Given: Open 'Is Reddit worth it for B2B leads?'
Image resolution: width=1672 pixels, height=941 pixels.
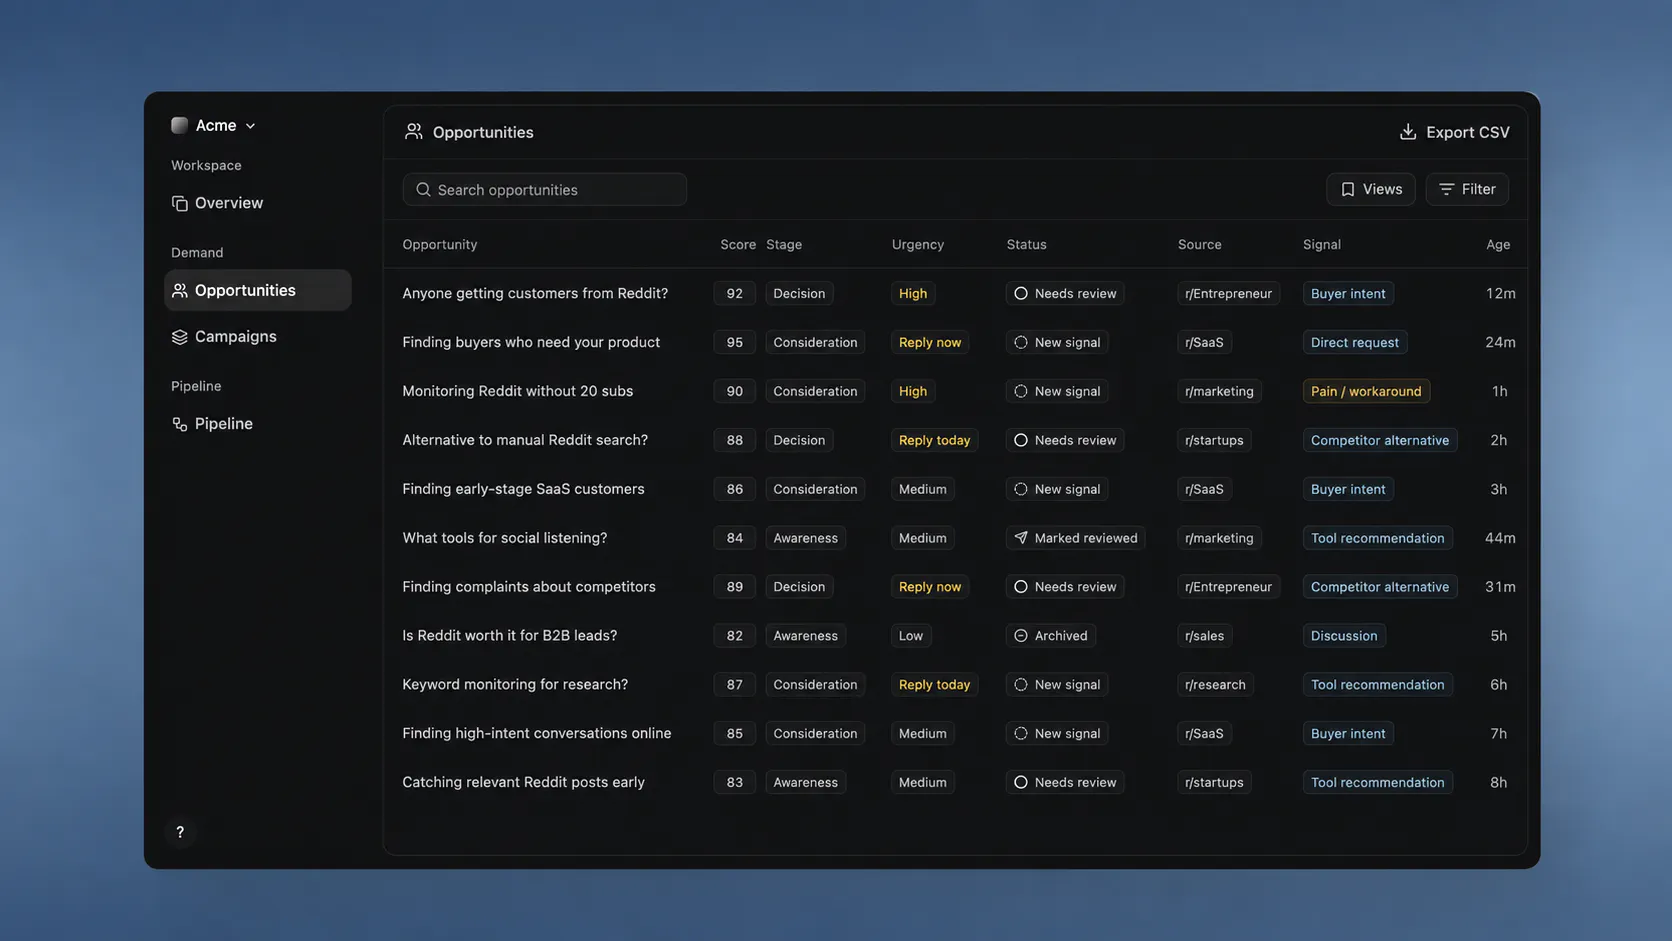Looking at the screenshot, I should pyautogui.click(x=510, y=636).
